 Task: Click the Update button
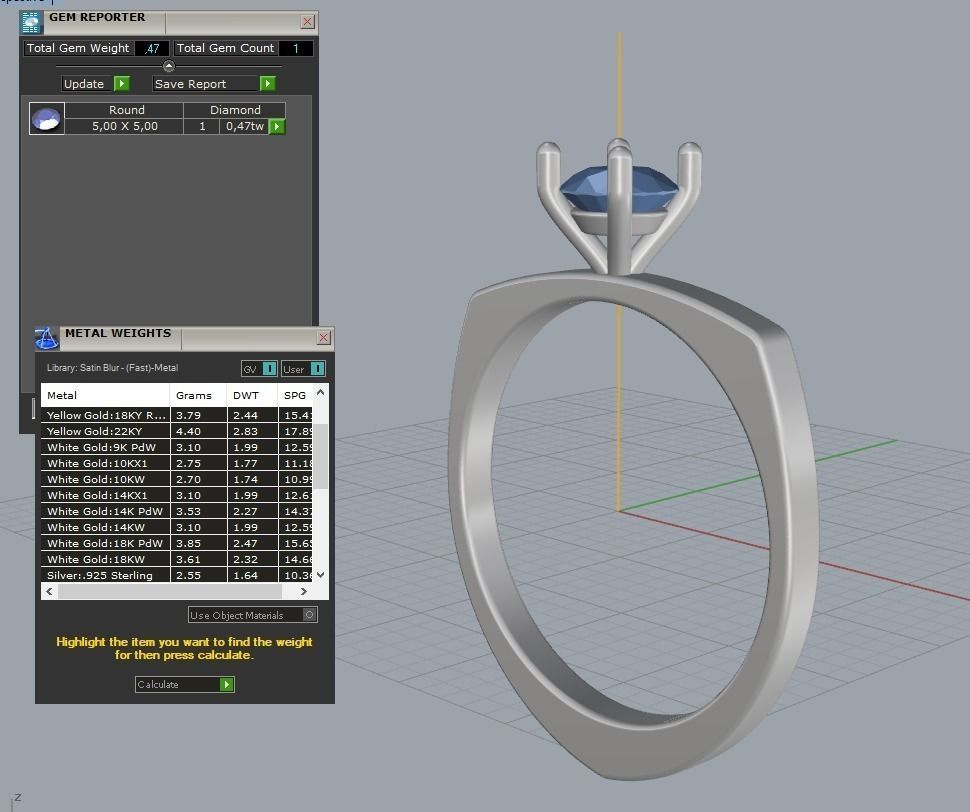[96, 83]
